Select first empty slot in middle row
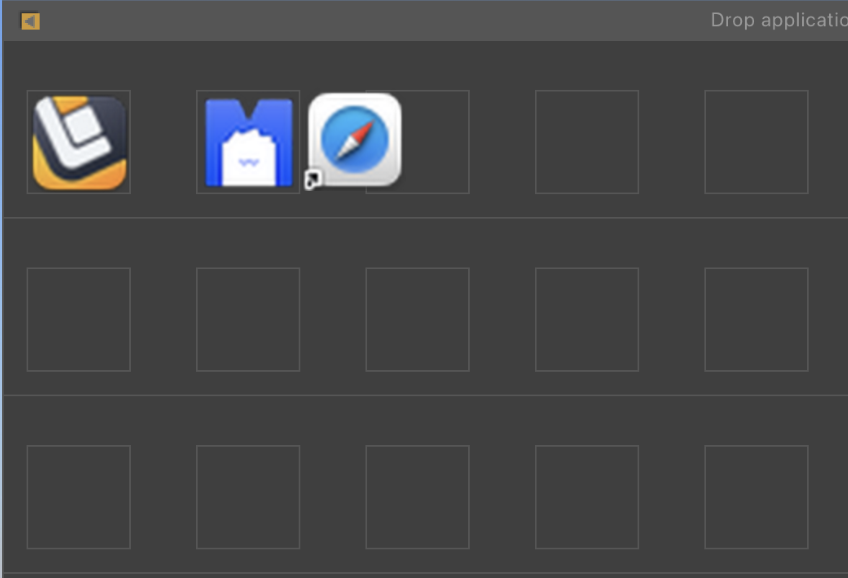 pyautogui.click(x=79, y=320)
